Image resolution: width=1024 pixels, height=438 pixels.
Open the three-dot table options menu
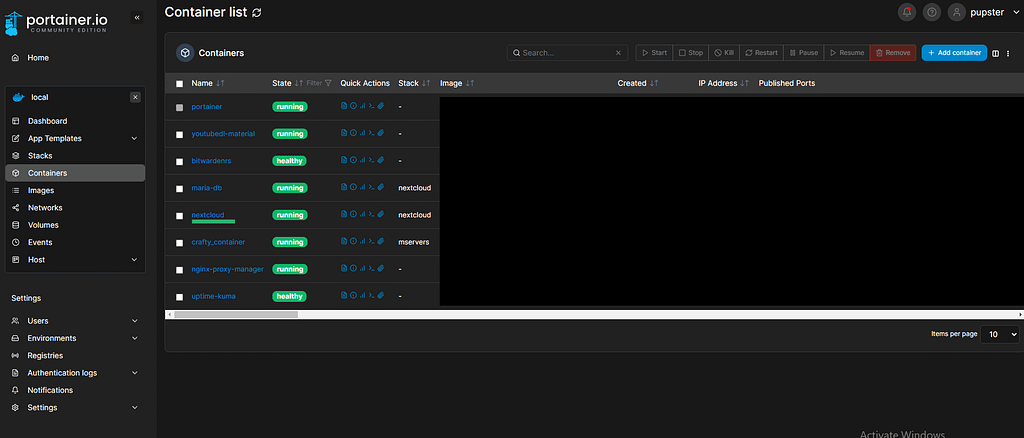(x=1008, y=53)
